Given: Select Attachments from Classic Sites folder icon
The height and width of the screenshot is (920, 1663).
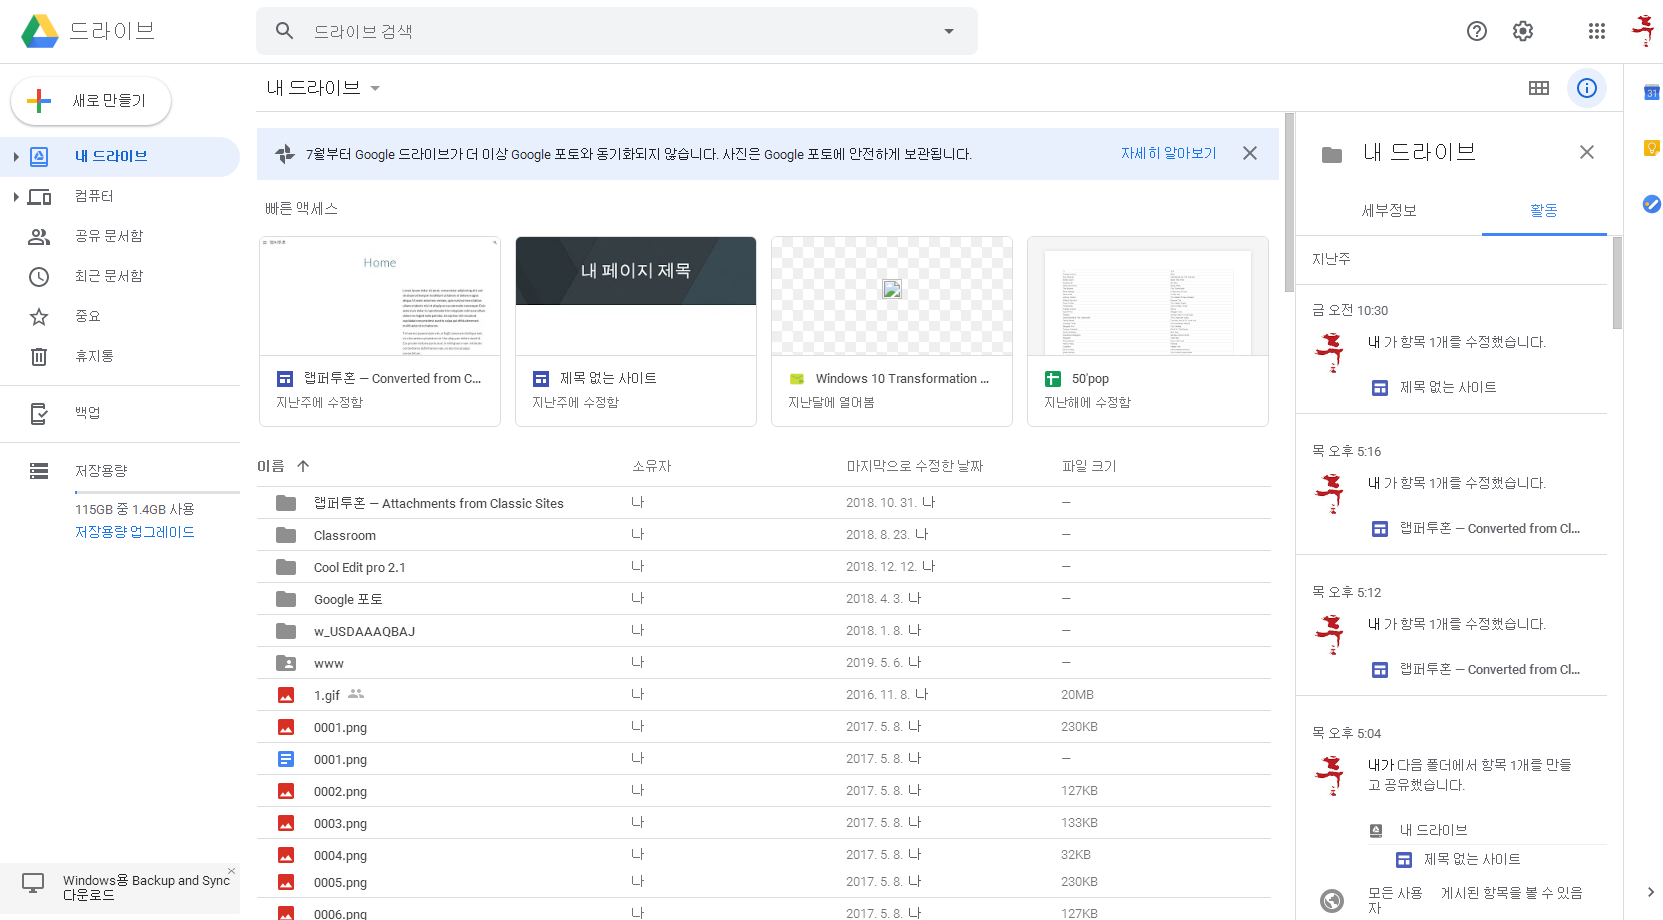Looking at the screenshot, I should 286,503.
